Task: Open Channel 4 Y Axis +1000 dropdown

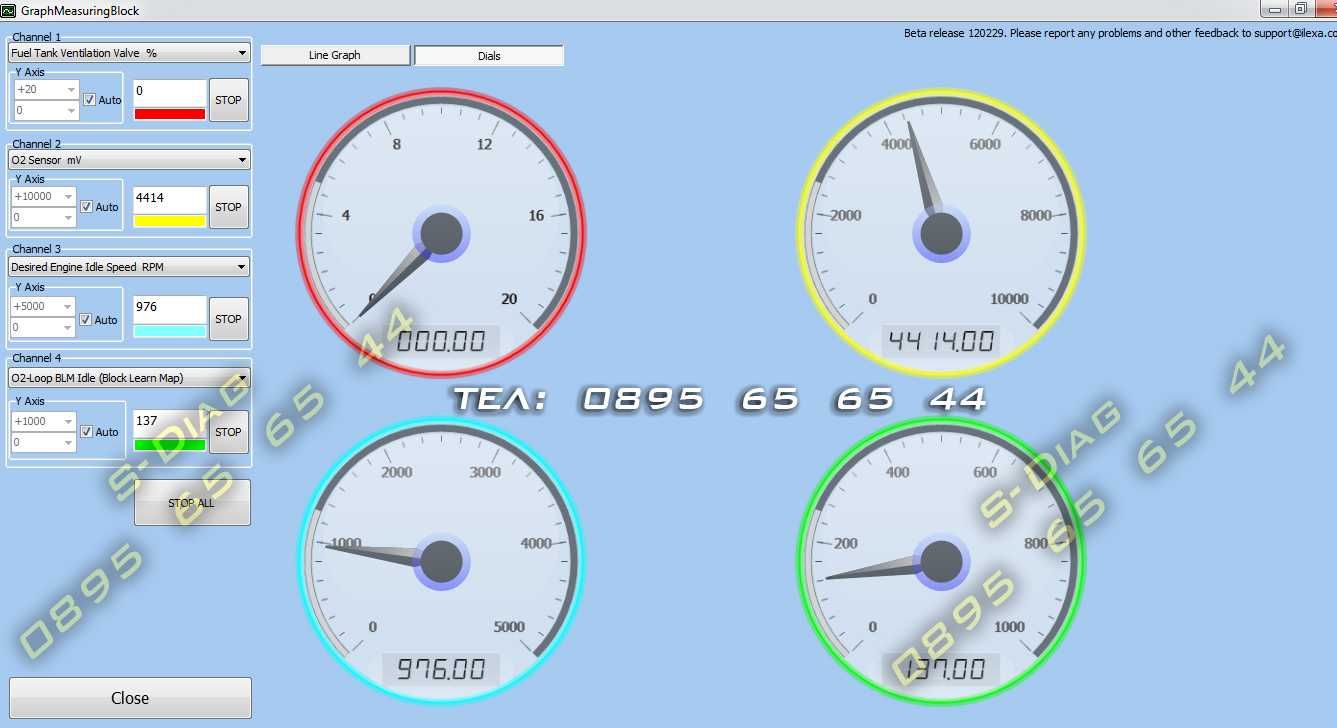Action: (x=43, y=421)
